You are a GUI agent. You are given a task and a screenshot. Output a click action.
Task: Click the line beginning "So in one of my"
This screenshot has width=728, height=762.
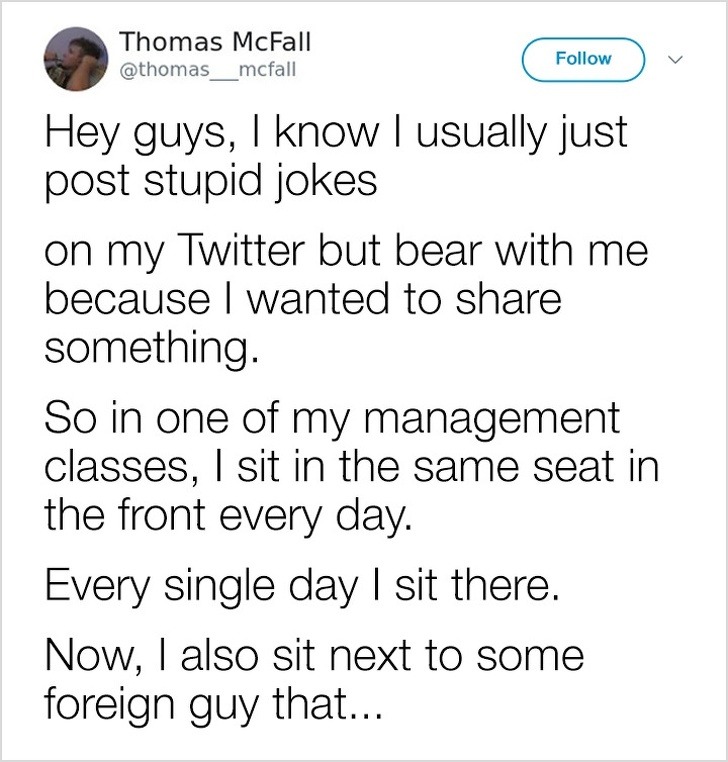click(330, 419)
